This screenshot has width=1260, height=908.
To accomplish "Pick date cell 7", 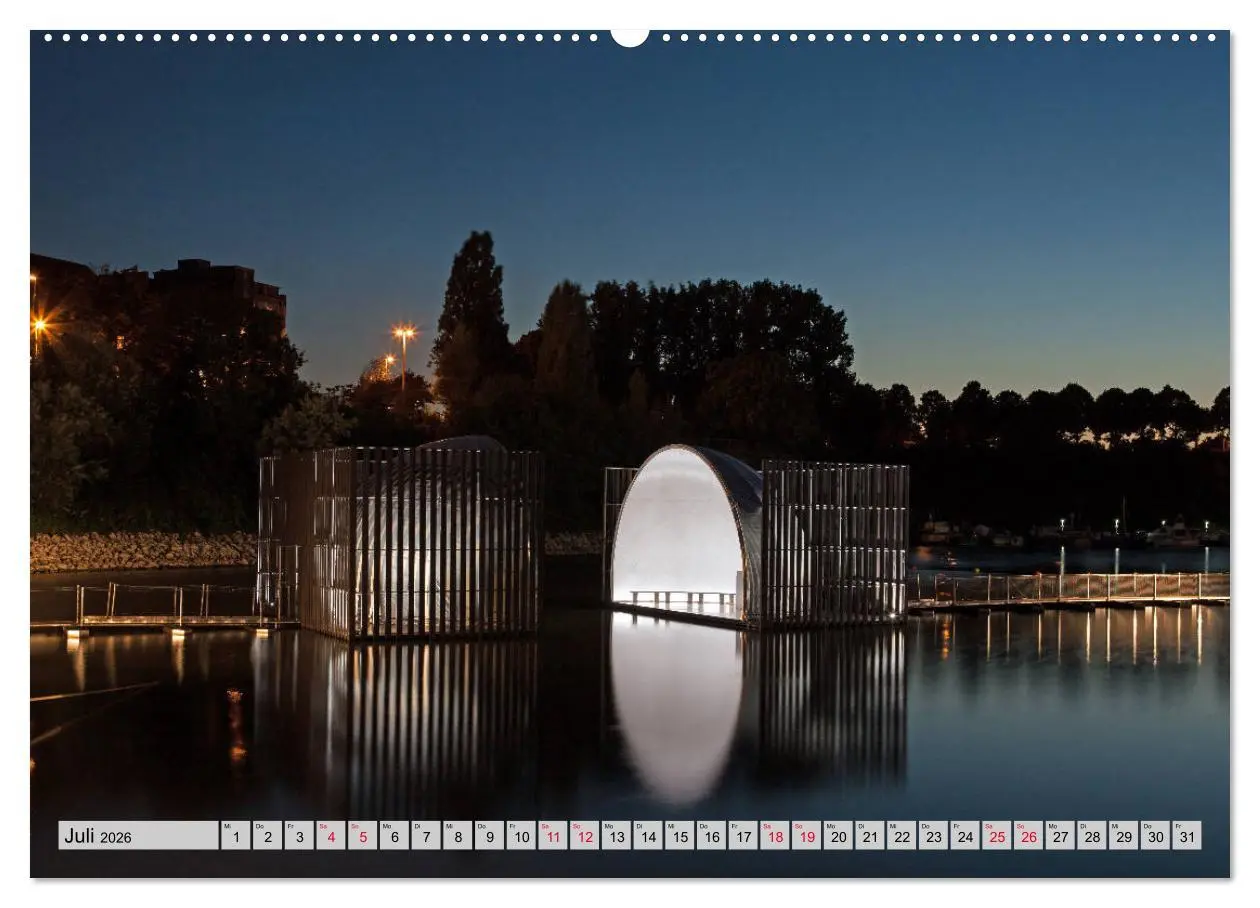I will pyautogui.click(x=426, y=836).
